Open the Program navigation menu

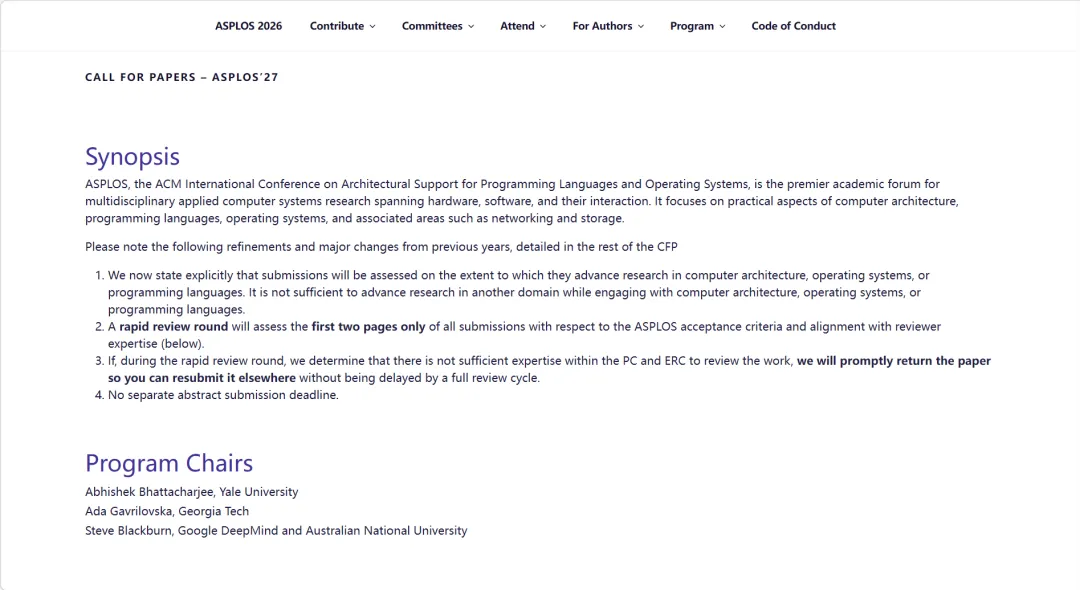click(x=692, y=26)
